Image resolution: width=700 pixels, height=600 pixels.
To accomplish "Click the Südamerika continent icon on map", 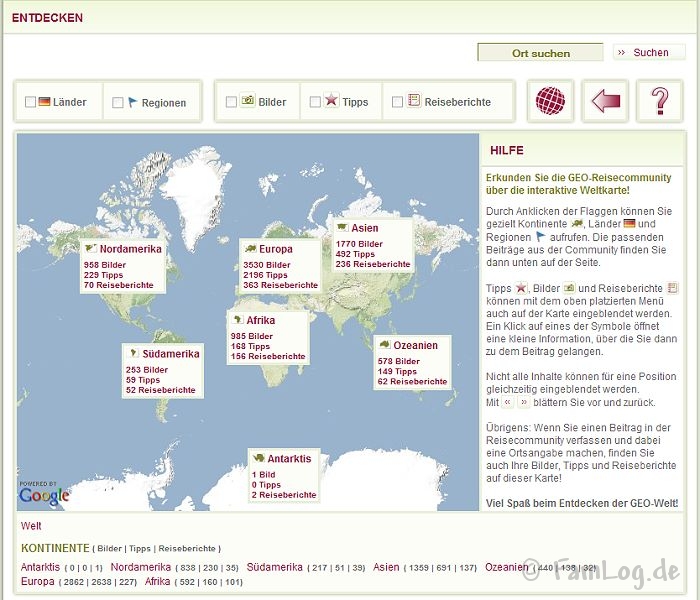I will pyautogui.click(x=133, y=353).
